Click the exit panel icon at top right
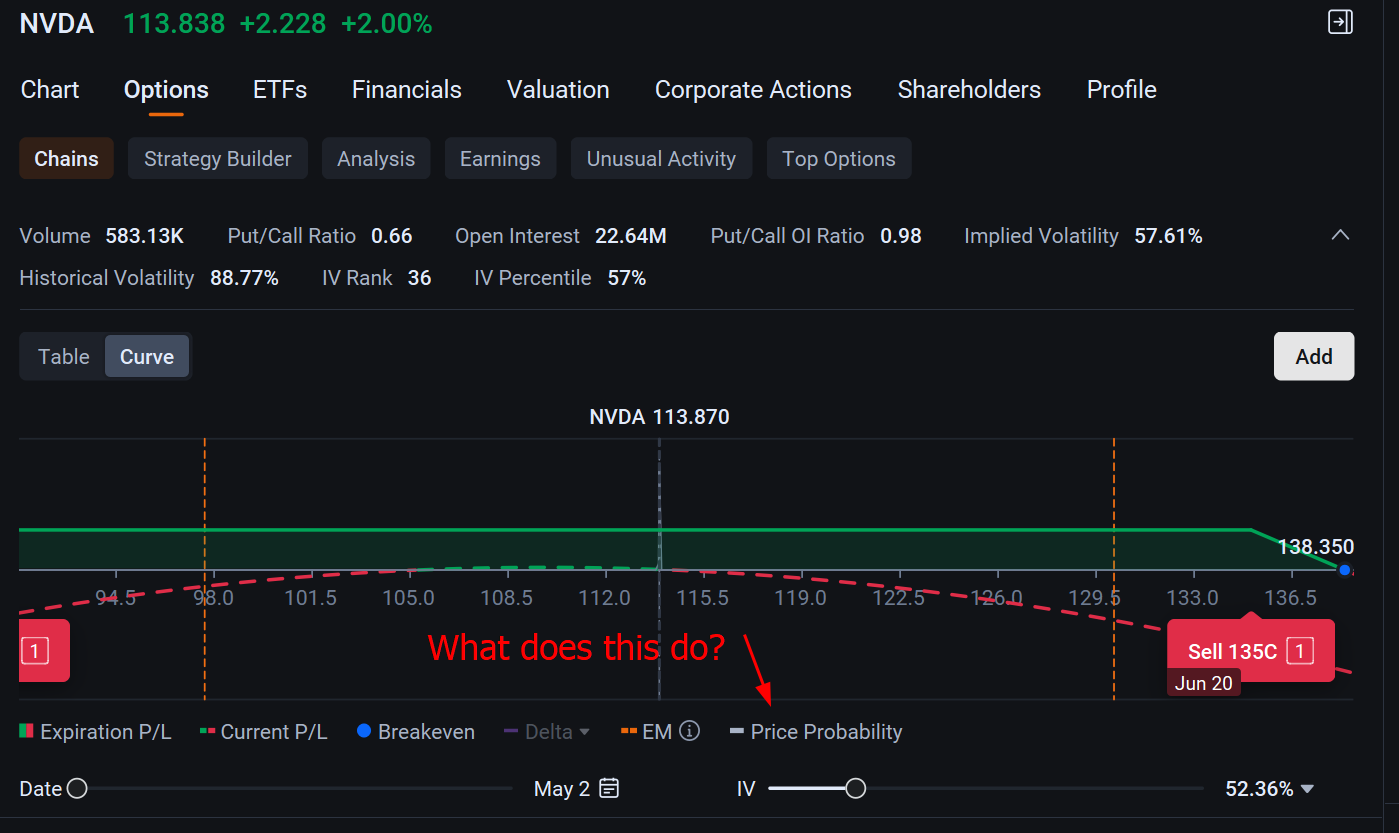This screenshot has width=1399, height=833. (x=1340, y=22)
